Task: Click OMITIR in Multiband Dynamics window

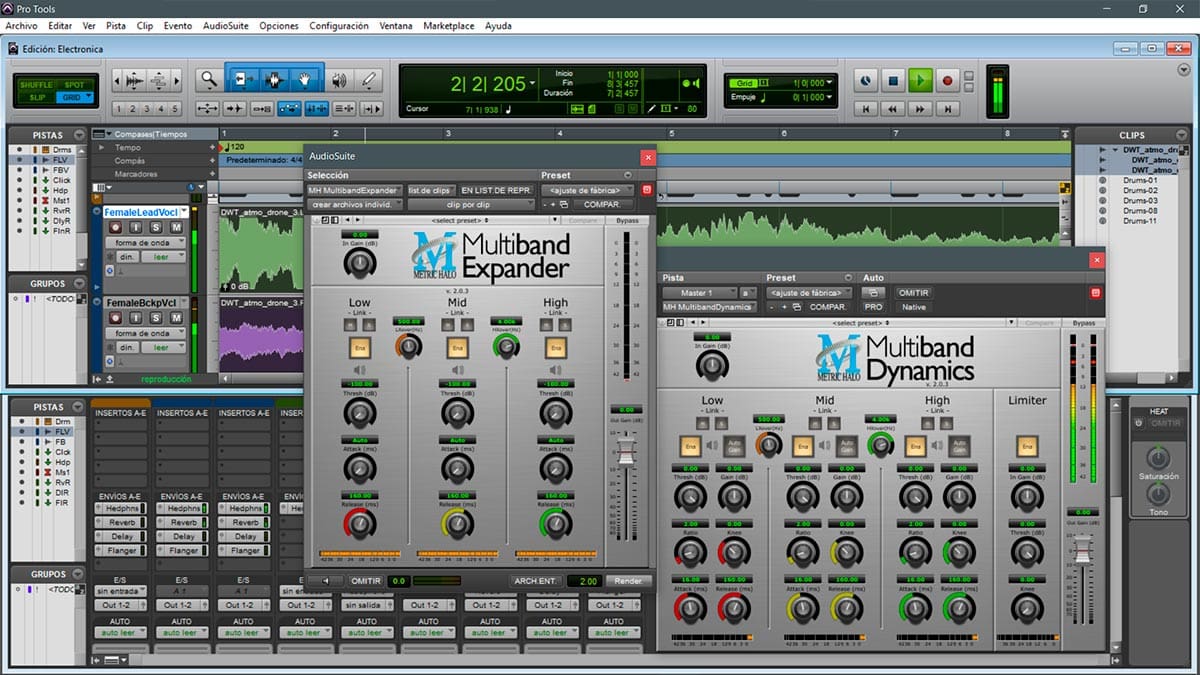Action: pos(913,293)
